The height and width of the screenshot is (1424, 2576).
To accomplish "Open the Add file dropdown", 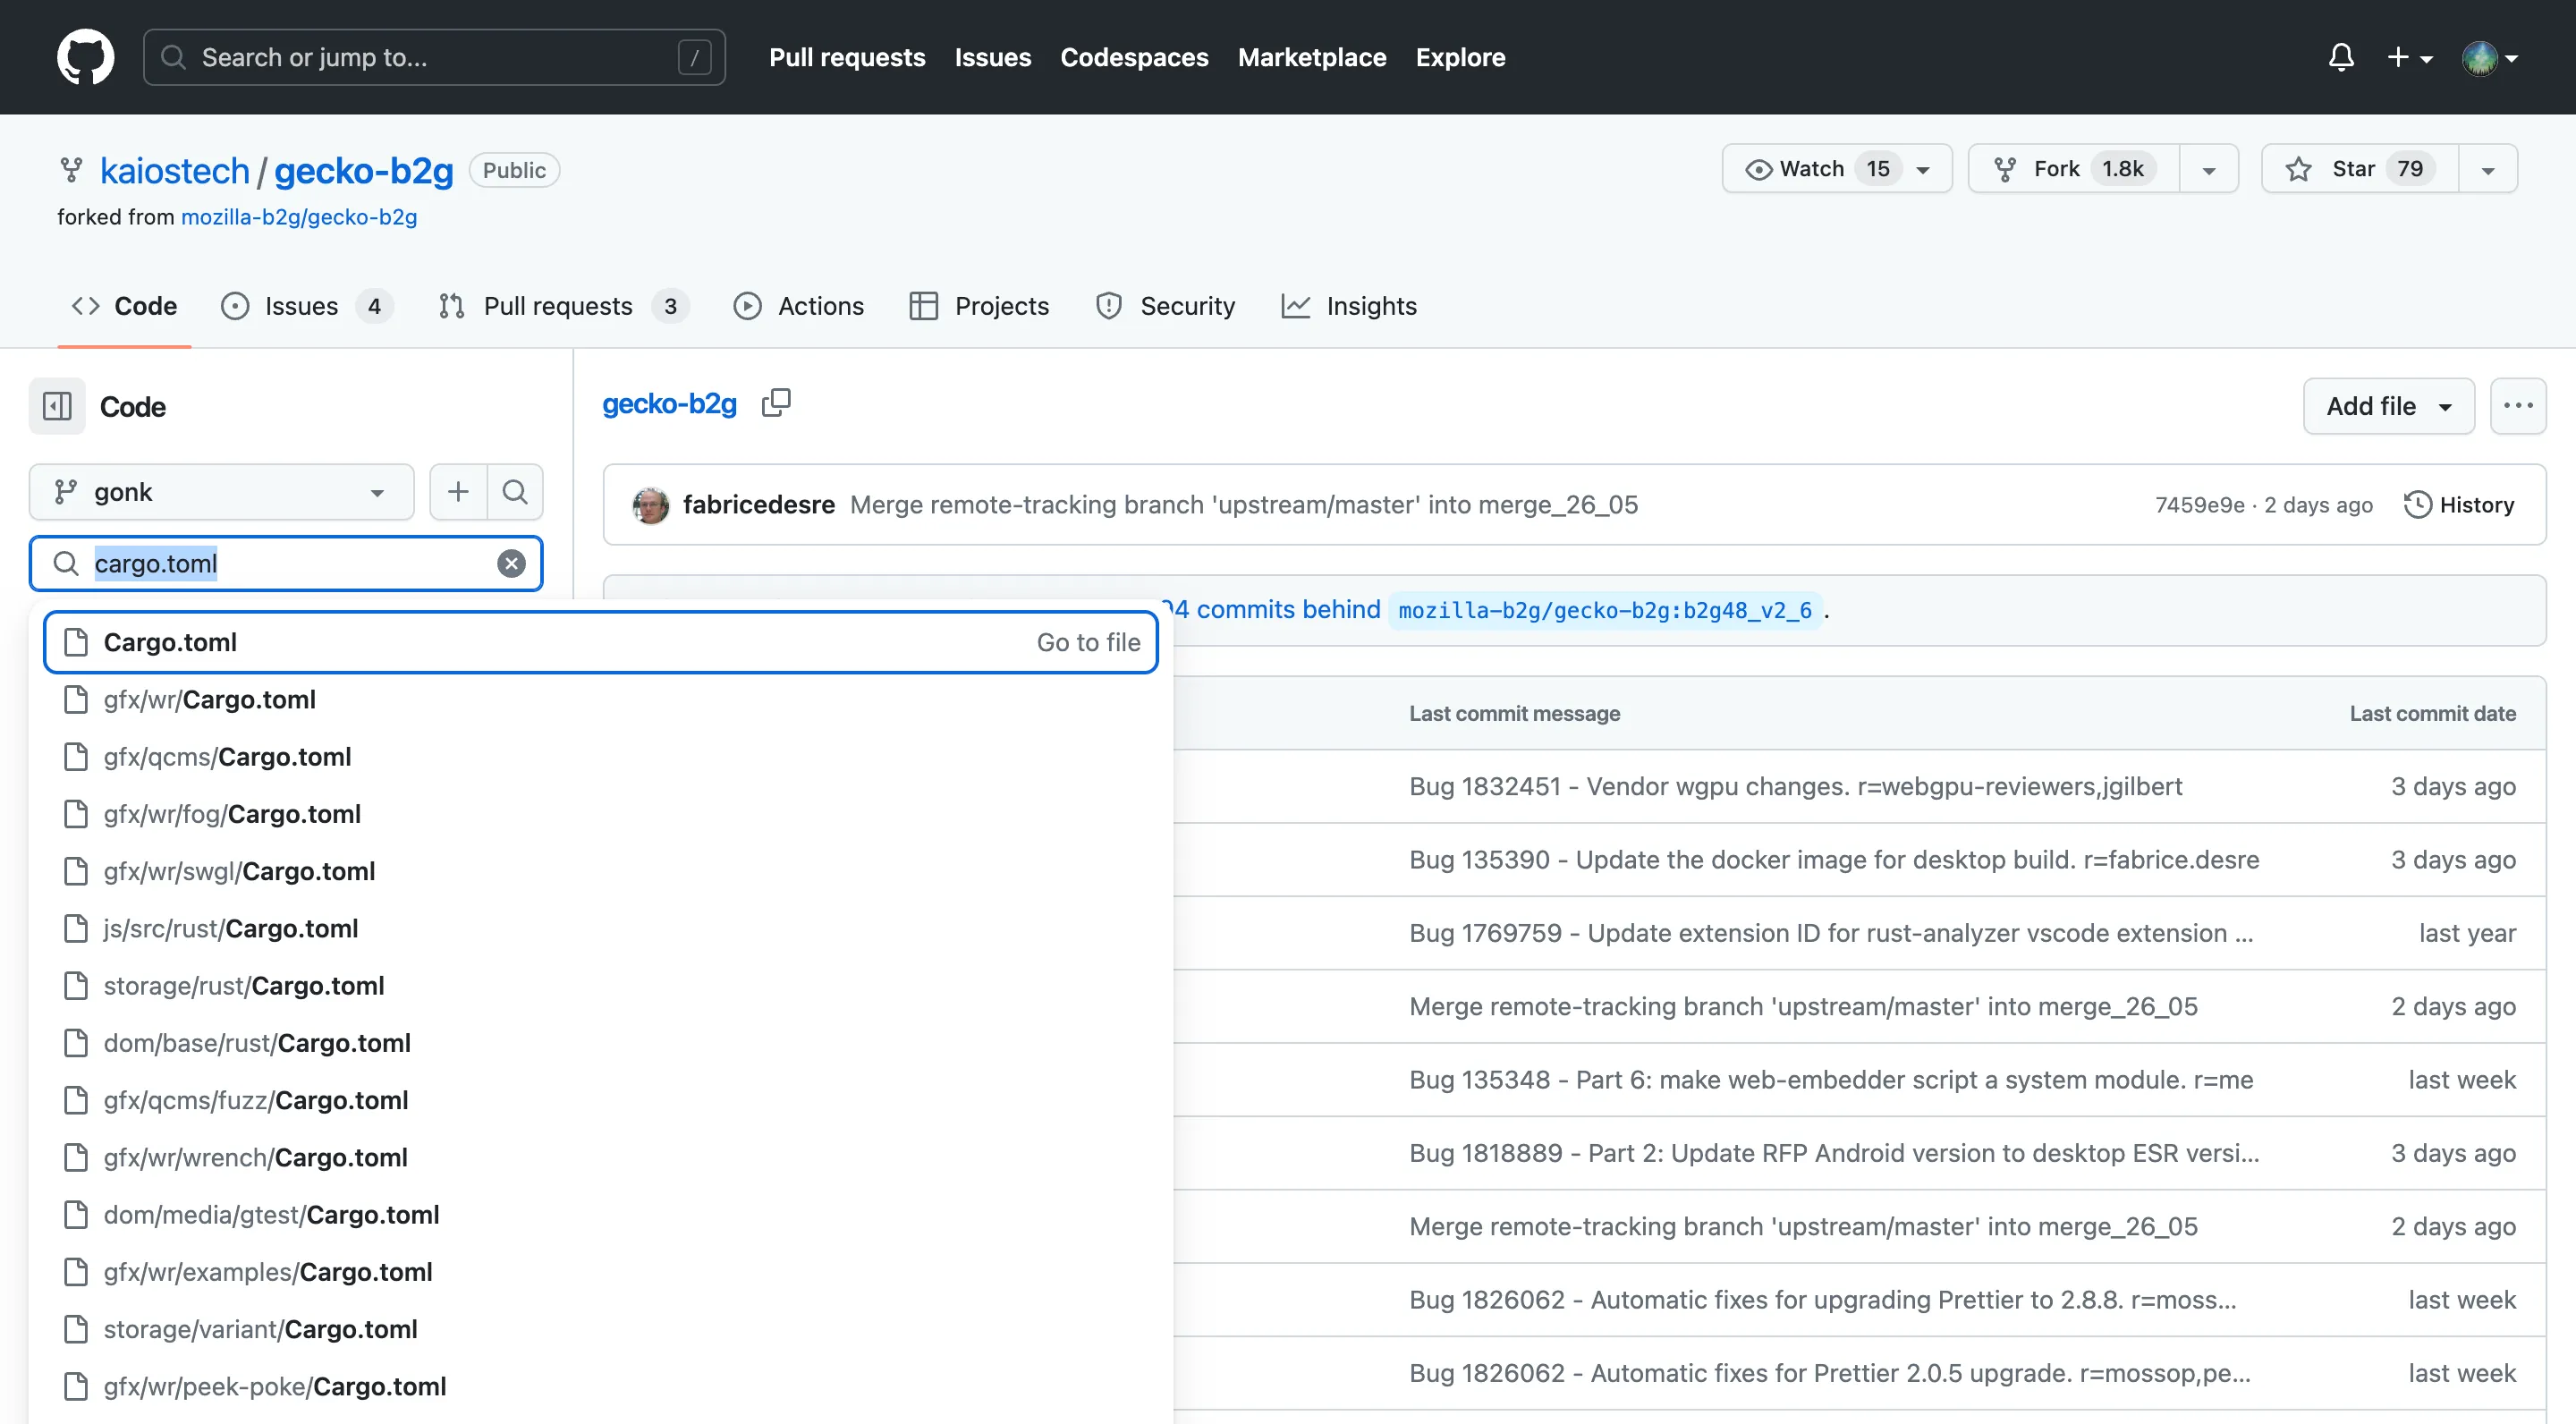I will [x=2388, y=406].
